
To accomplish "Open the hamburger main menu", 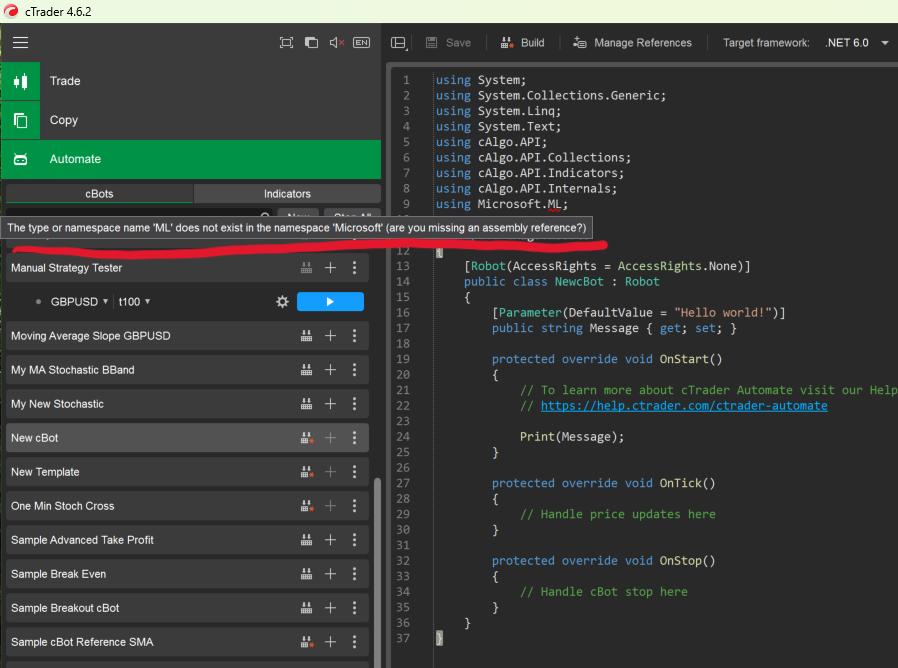I will (21, 42).
